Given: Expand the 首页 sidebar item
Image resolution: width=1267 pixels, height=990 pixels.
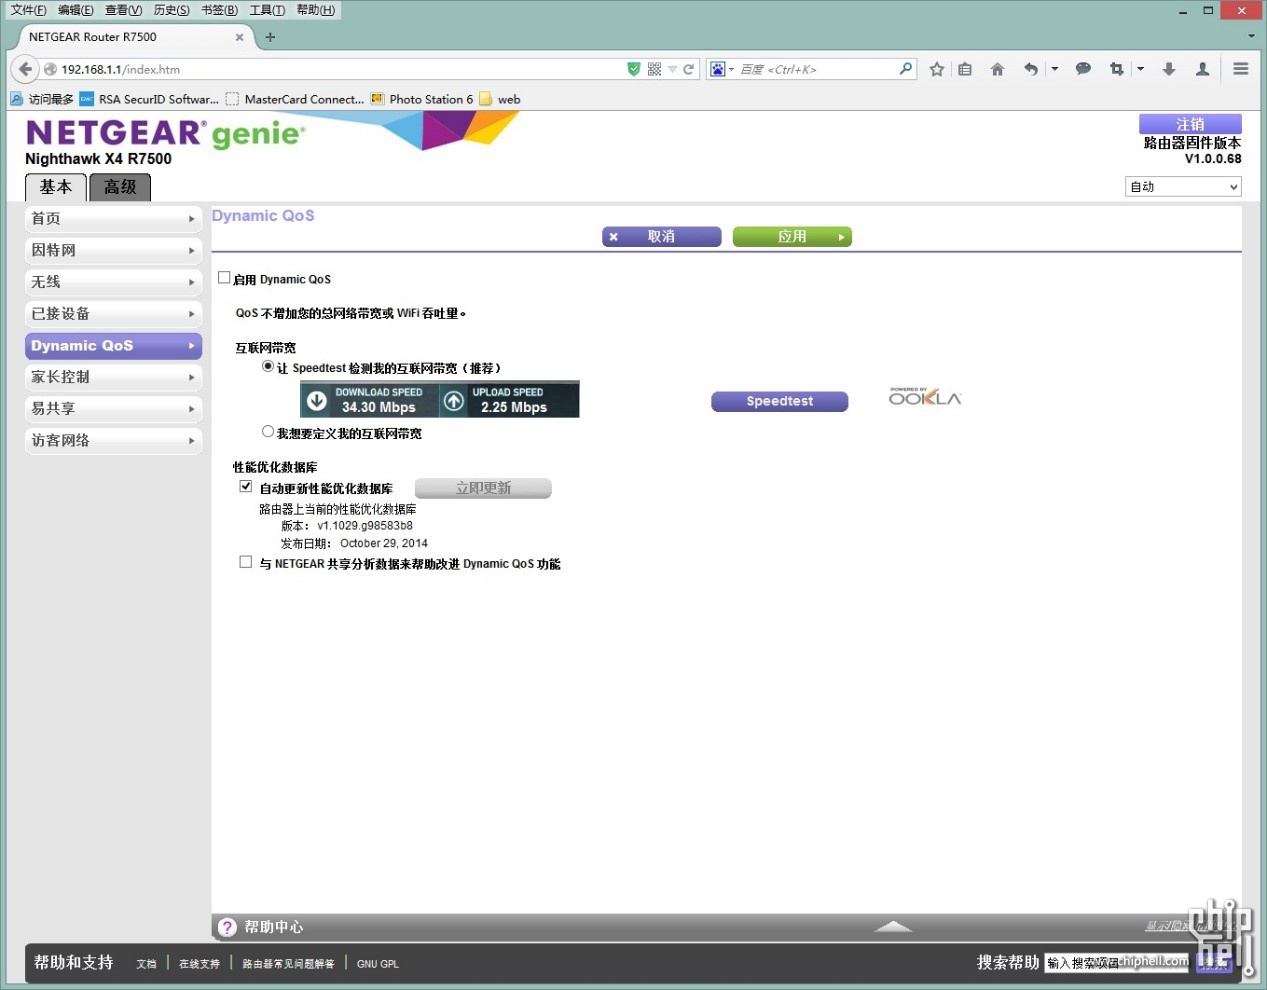Looking at the screenshot, I should coord(113,219).
